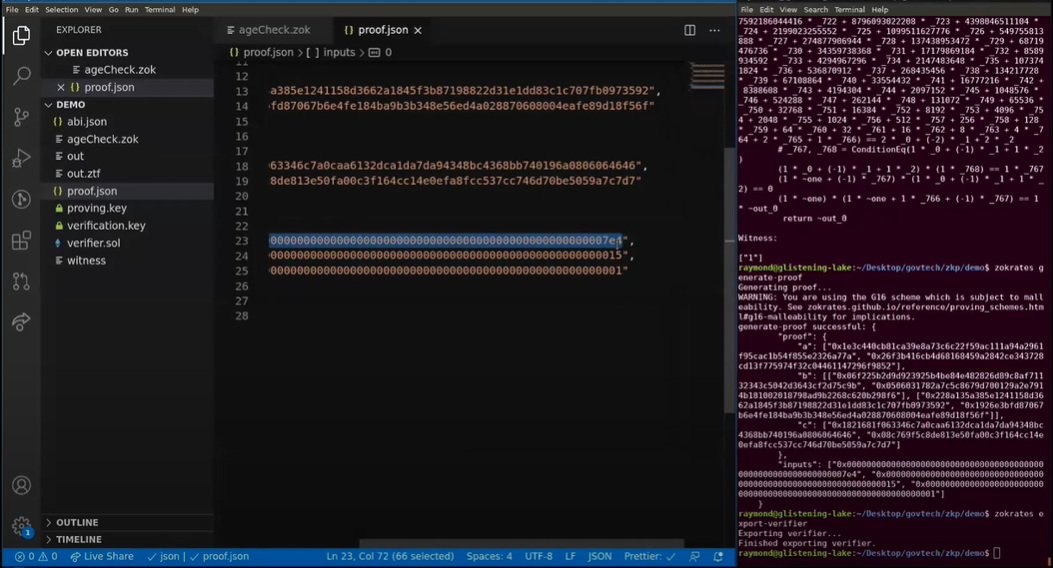
Task: Open out.ztf in the explorer
Action: [128, 173]
